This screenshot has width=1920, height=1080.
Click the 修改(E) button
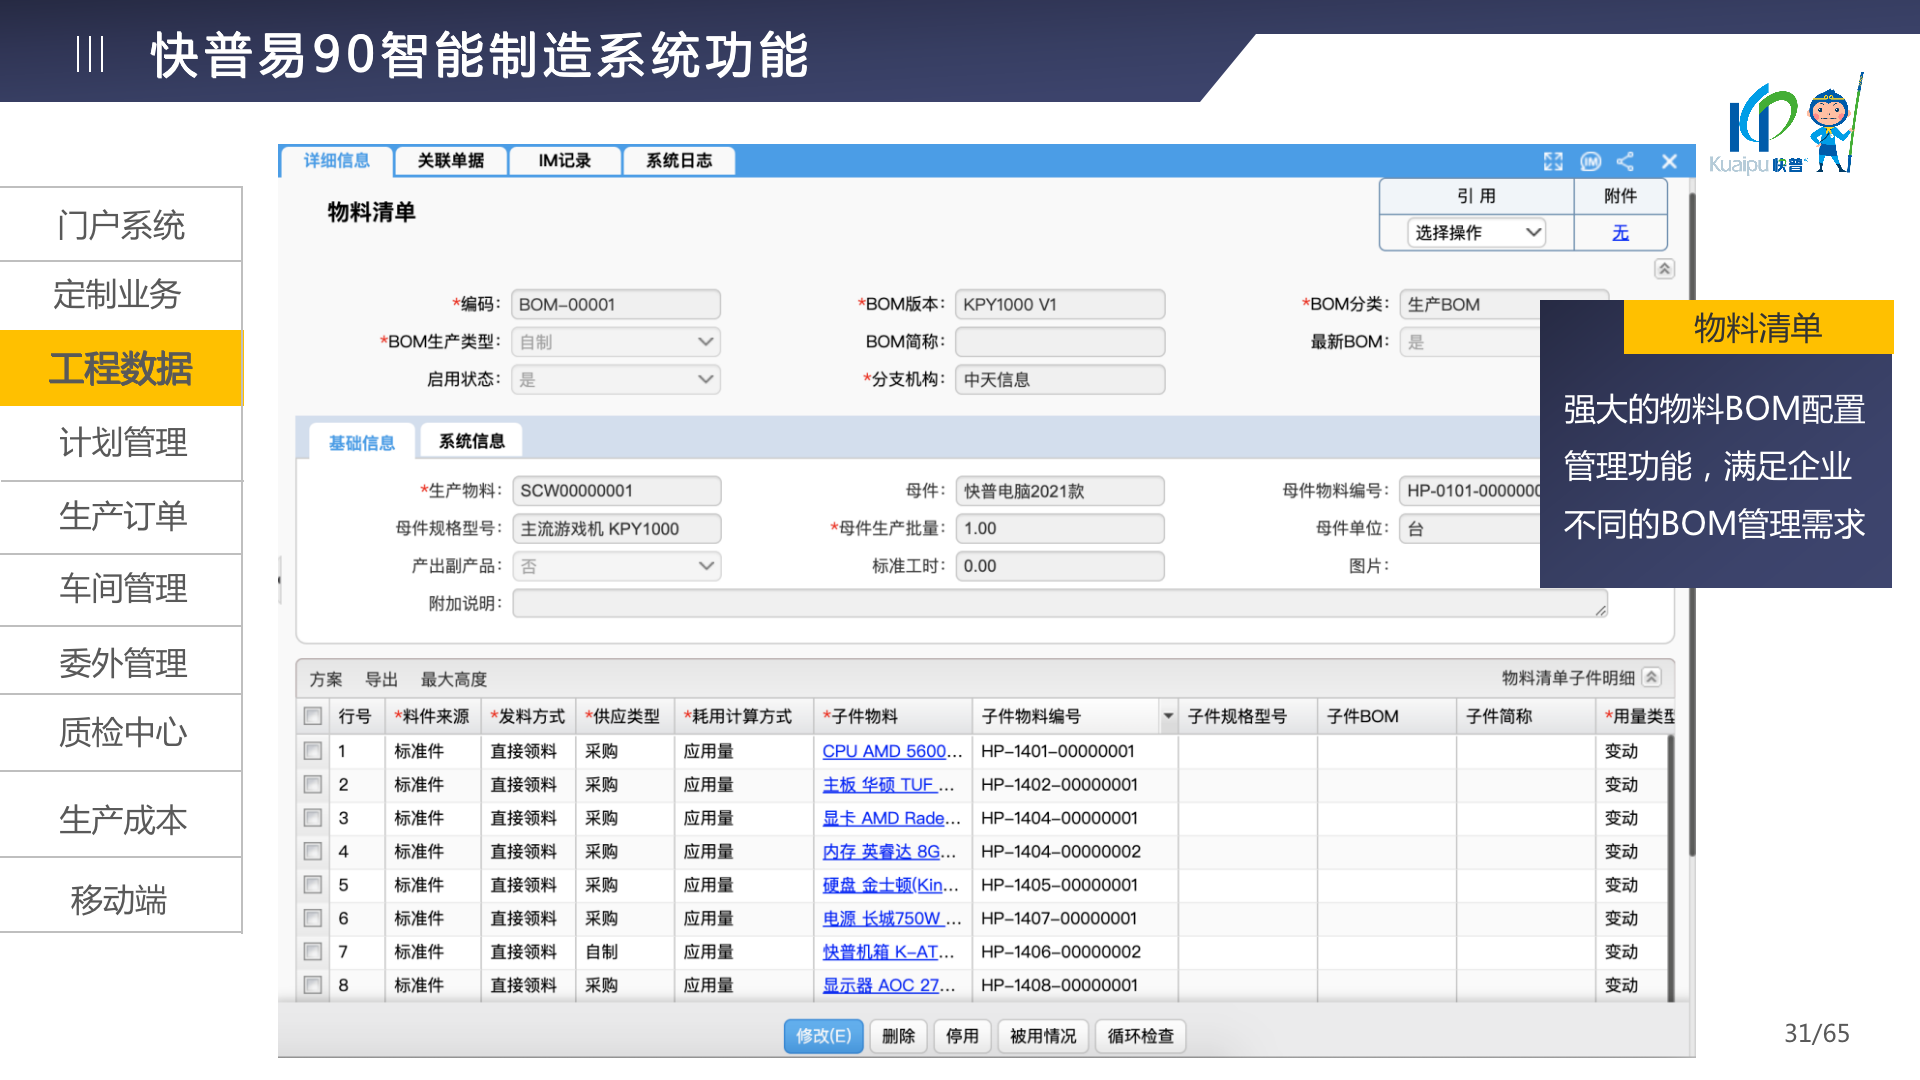pyautogui.click(x=823, y=1036)
